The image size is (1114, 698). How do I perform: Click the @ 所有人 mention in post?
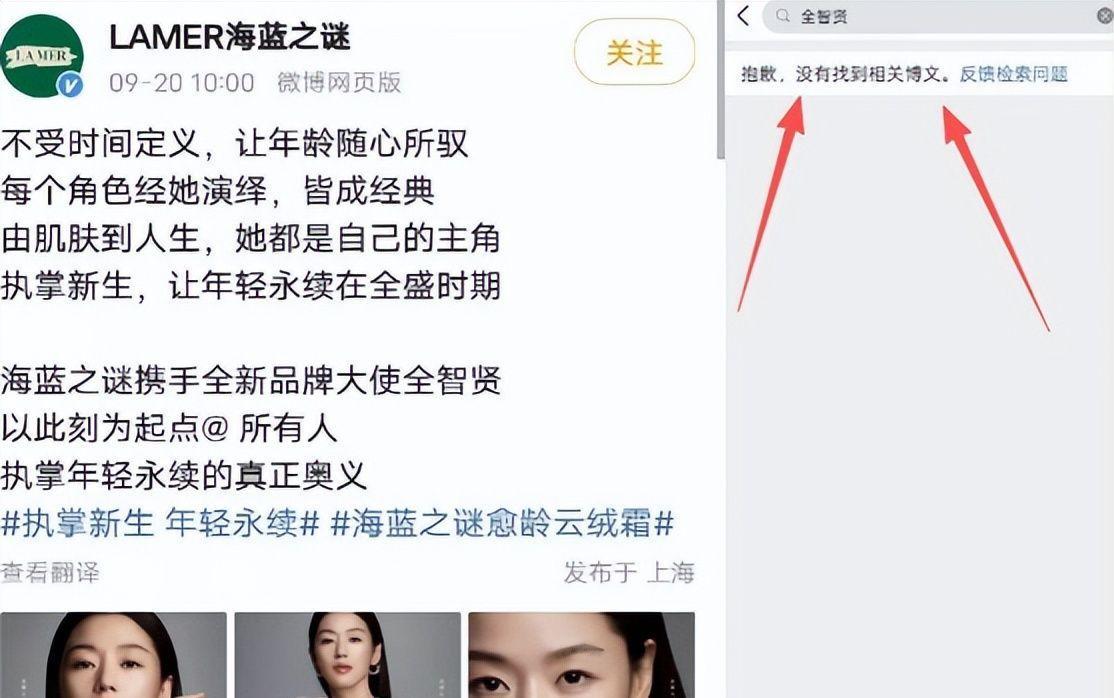tap(269, 429)
